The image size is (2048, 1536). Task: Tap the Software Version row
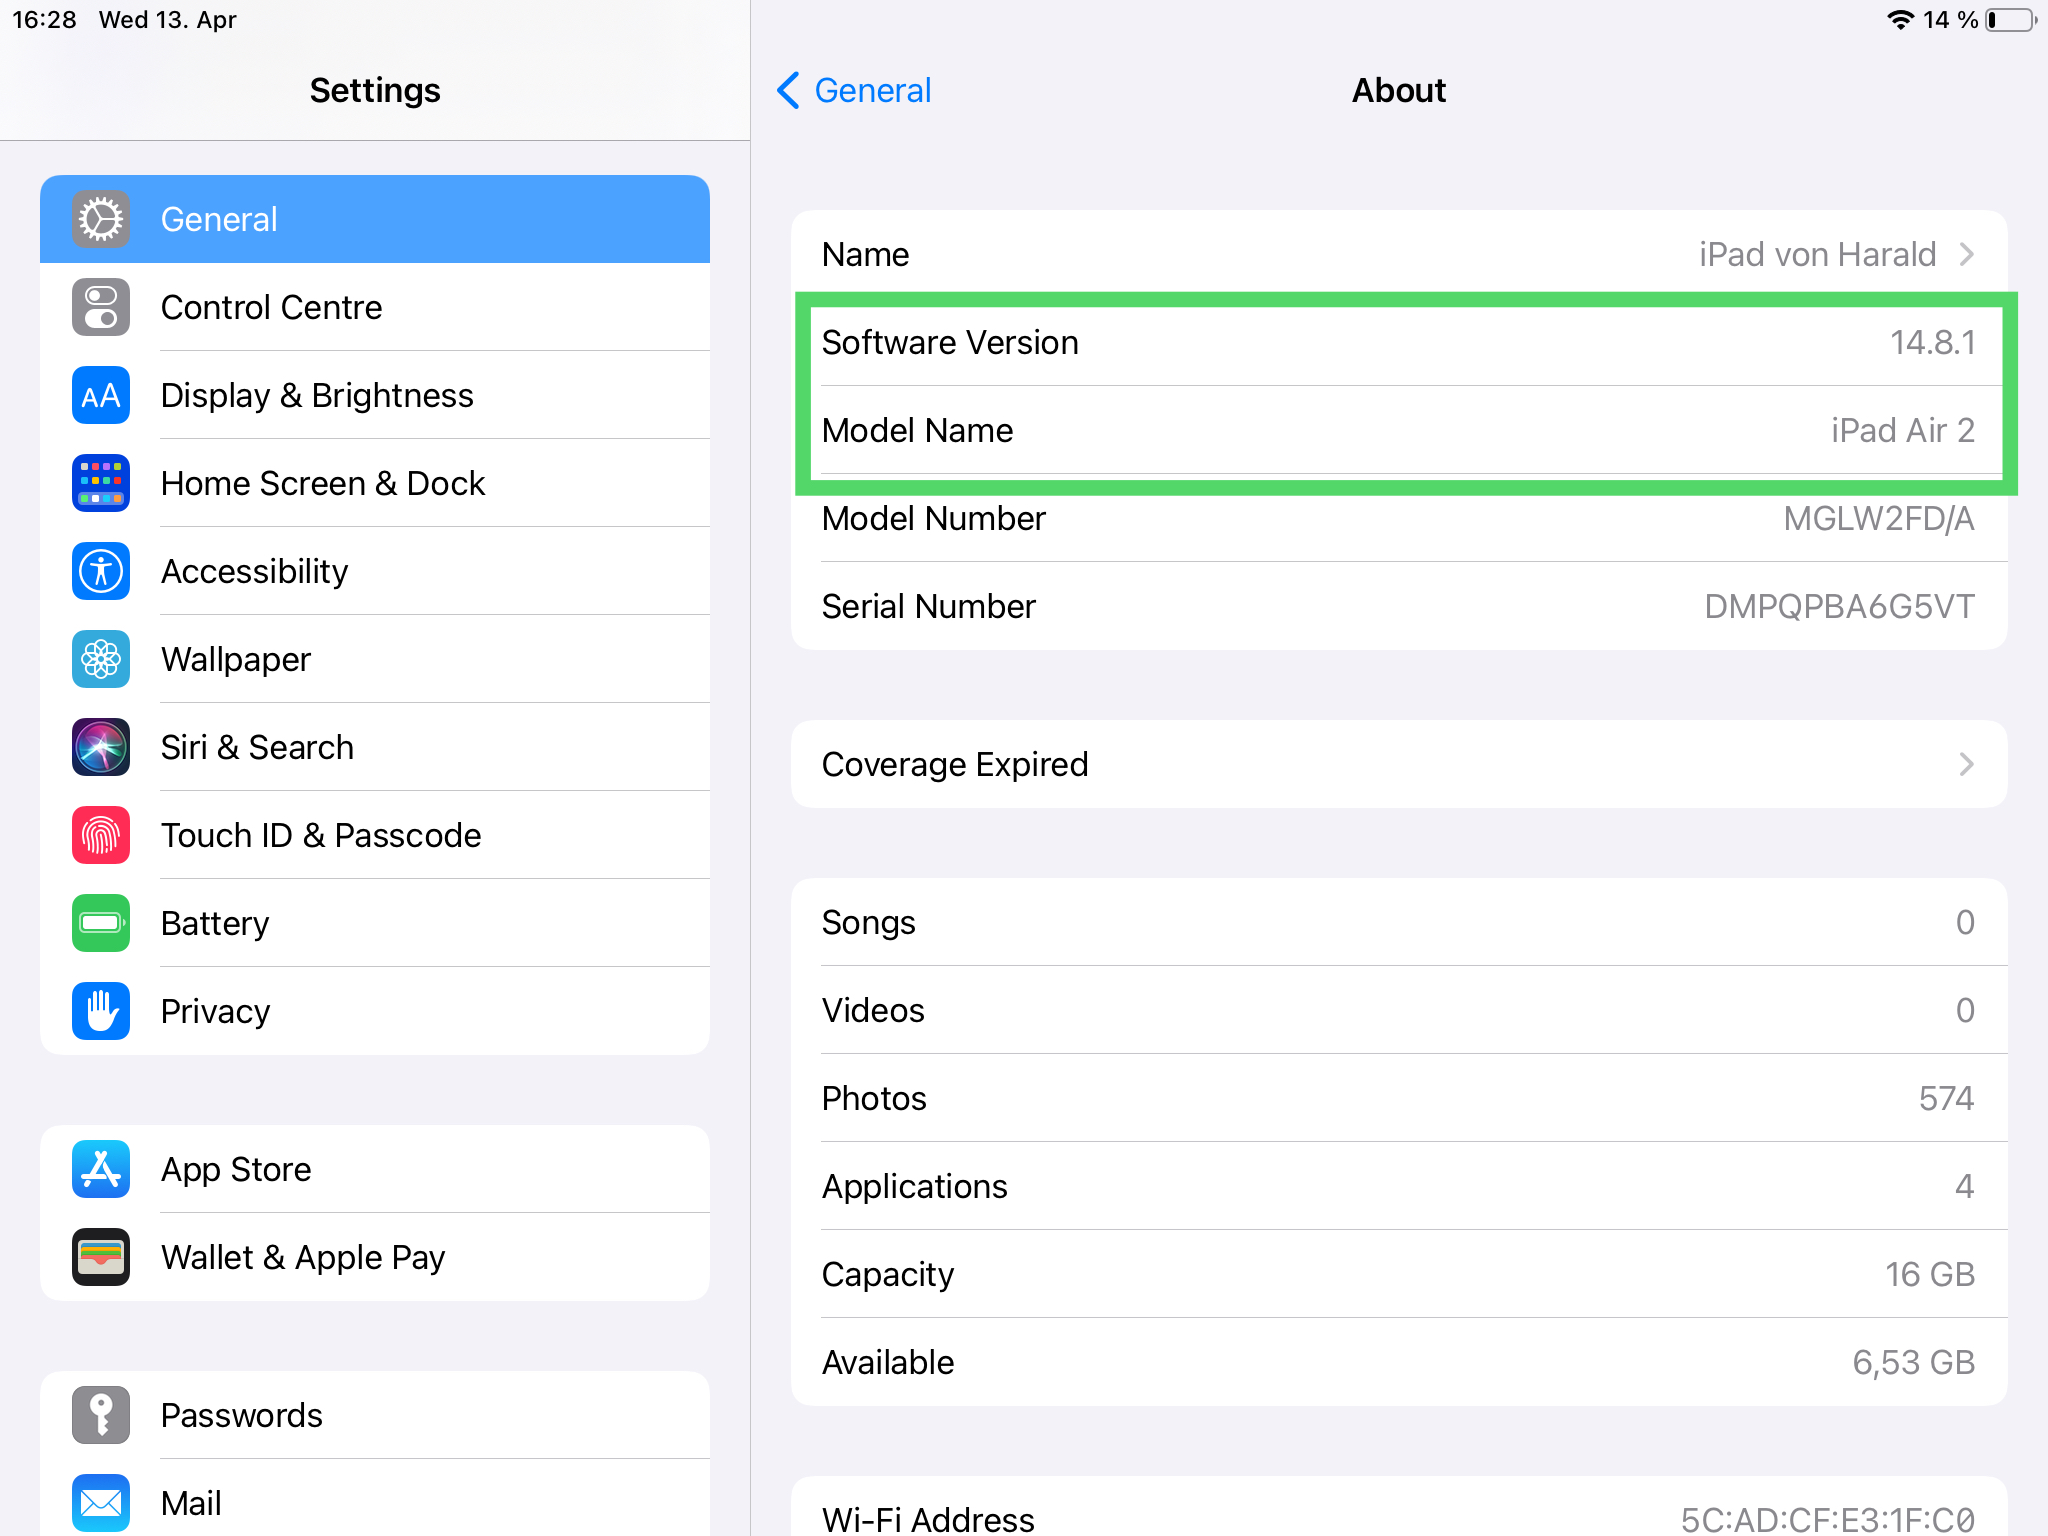tap(1398, 342)
